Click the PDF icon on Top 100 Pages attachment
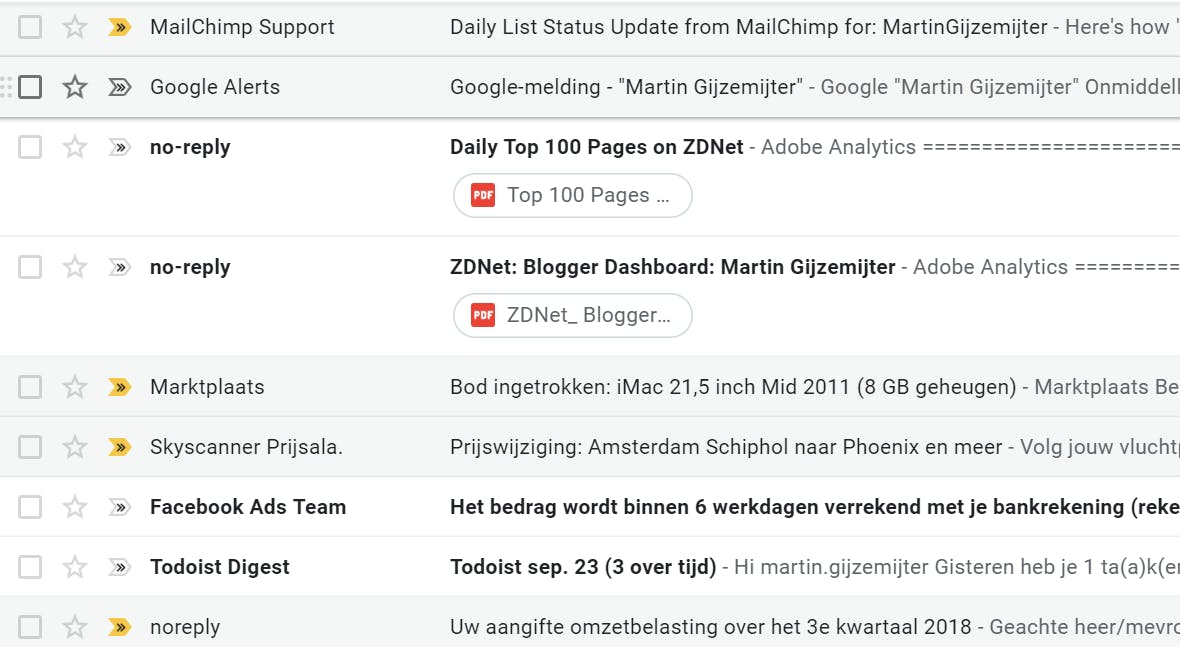 [483, 195]
